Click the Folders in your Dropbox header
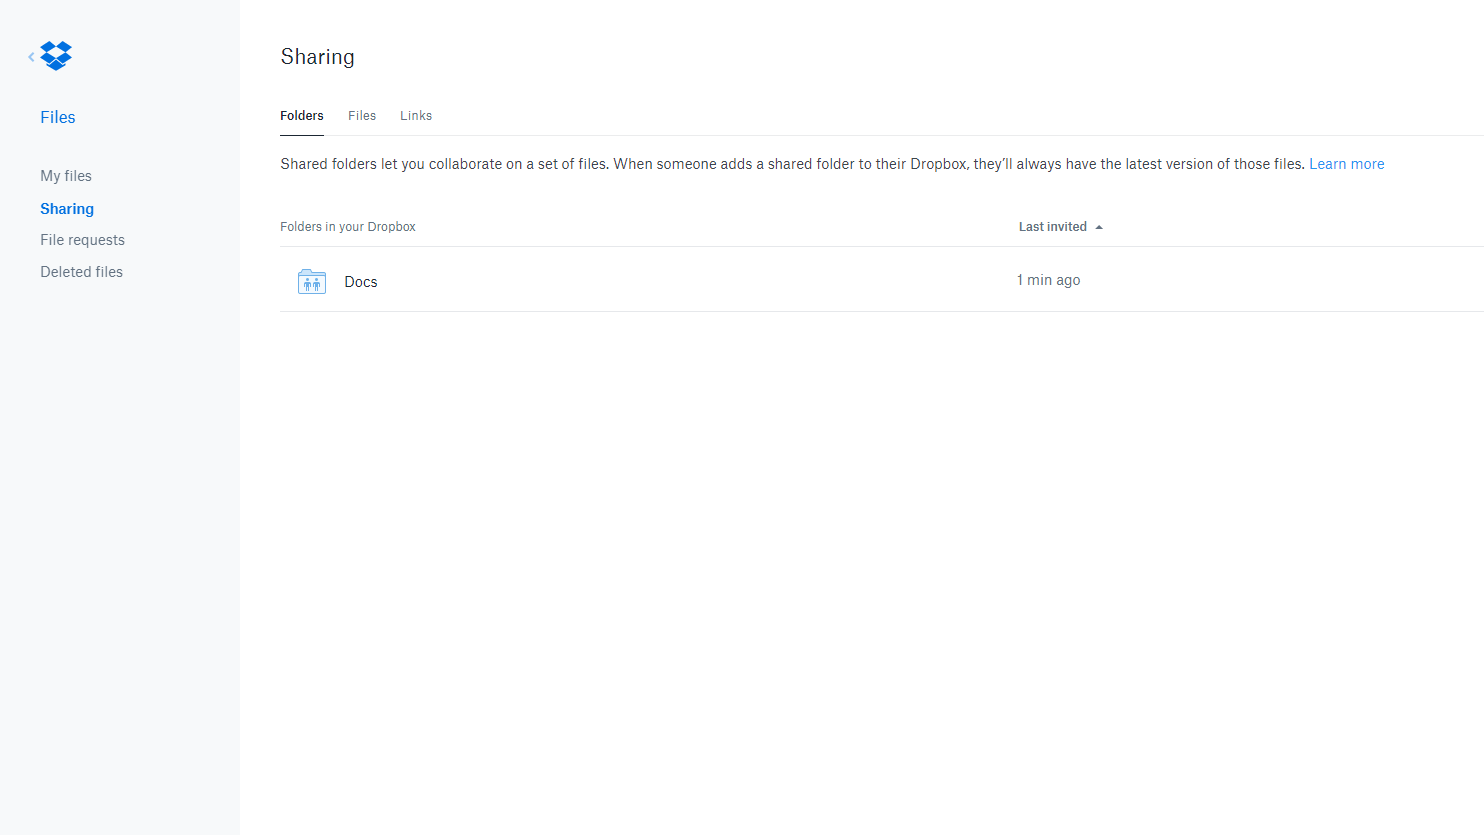The image size is (1484, 835). coord(348,227)
